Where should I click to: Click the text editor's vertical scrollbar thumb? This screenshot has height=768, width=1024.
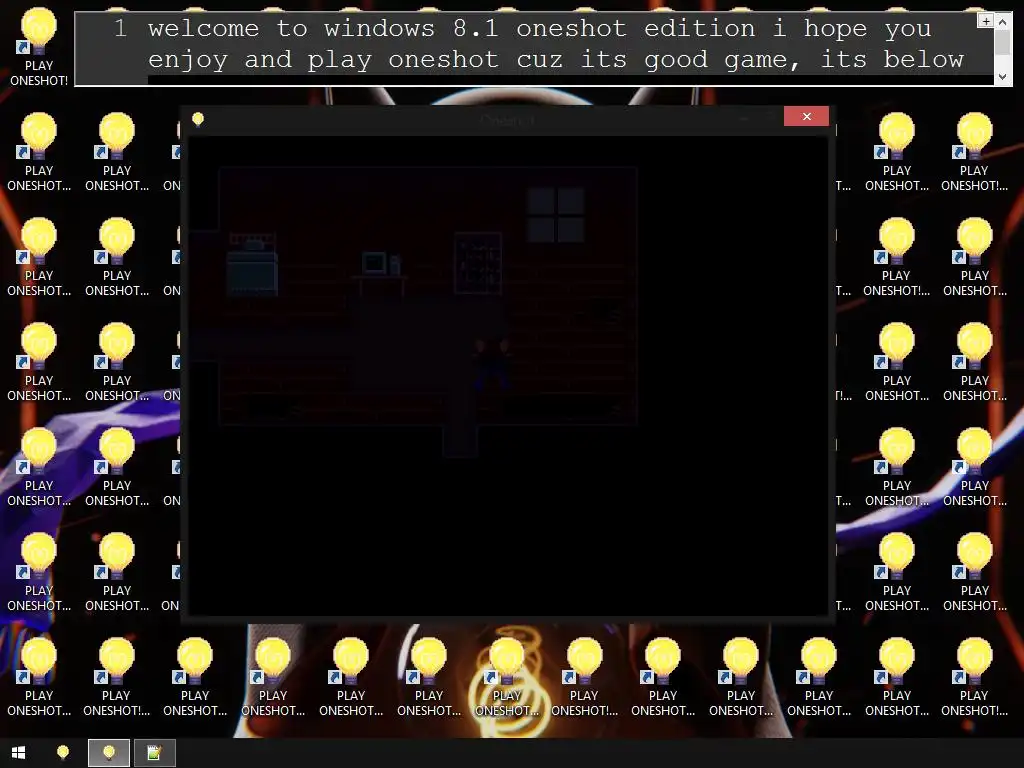[1002, 42]
